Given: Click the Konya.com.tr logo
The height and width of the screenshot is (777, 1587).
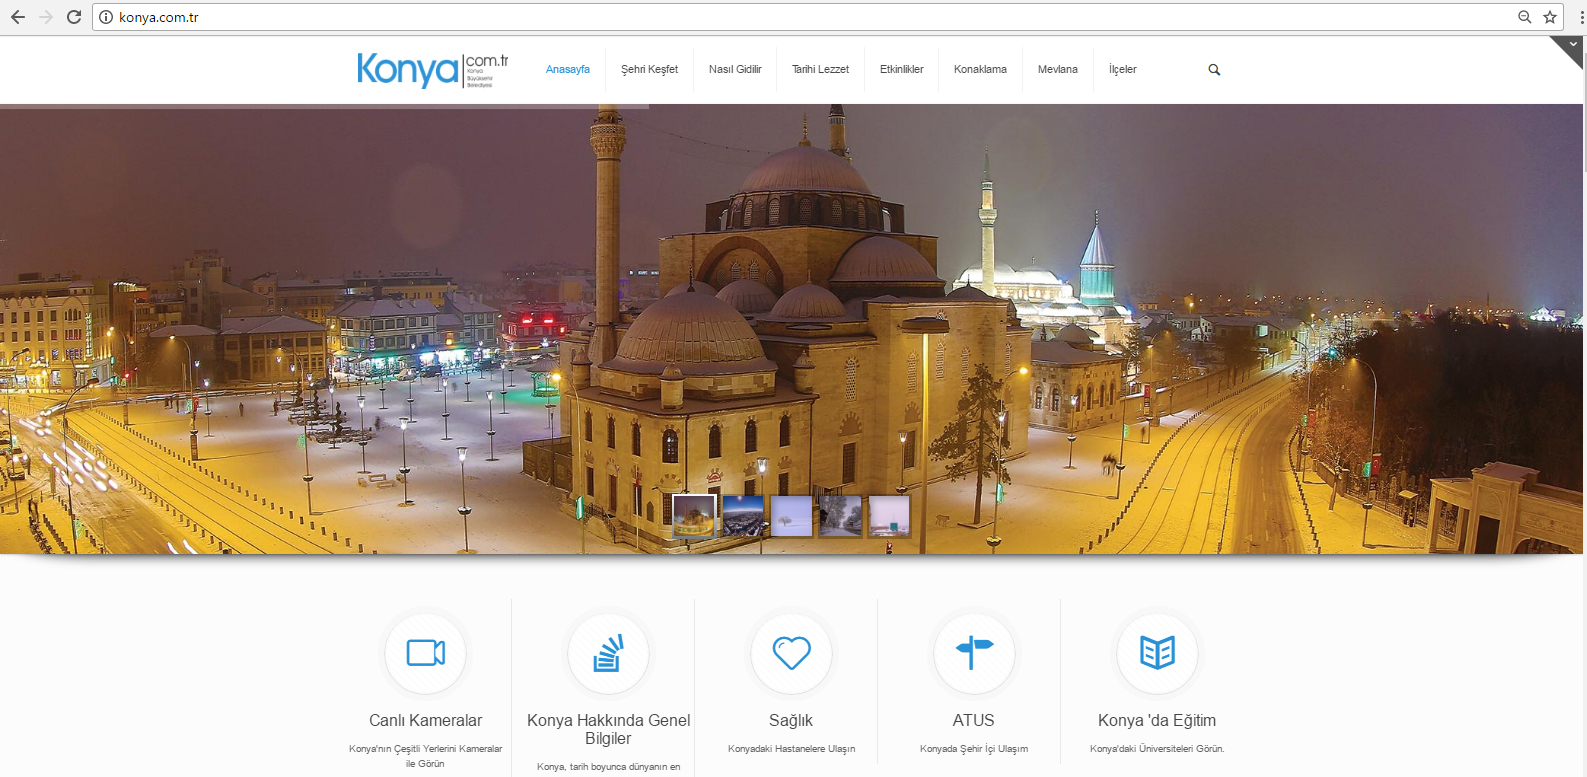Looking at the screenshot, I should pos(433,70).
